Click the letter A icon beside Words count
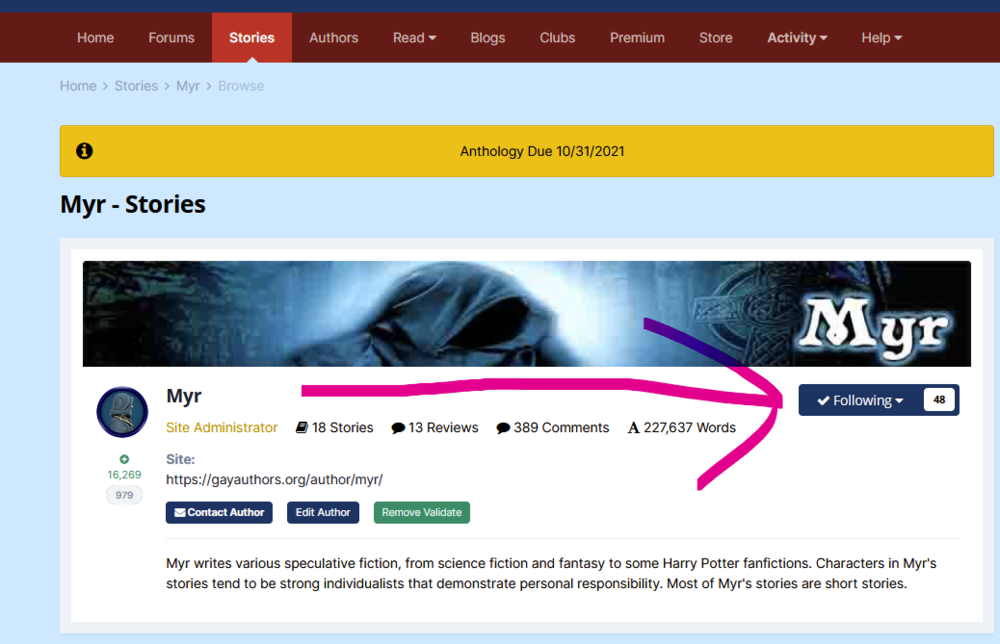The width and height of the screenshot is (1000, 644). 633,428
